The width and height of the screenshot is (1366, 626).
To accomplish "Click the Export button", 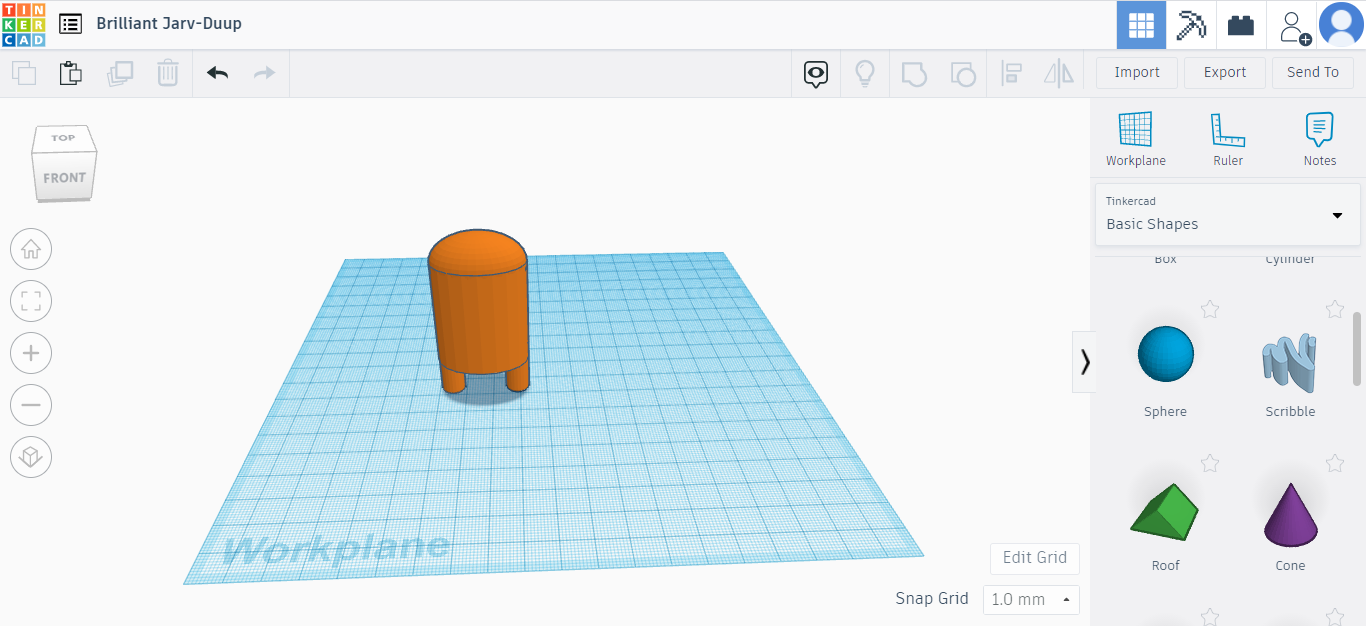I will (x=1225, y=72).
